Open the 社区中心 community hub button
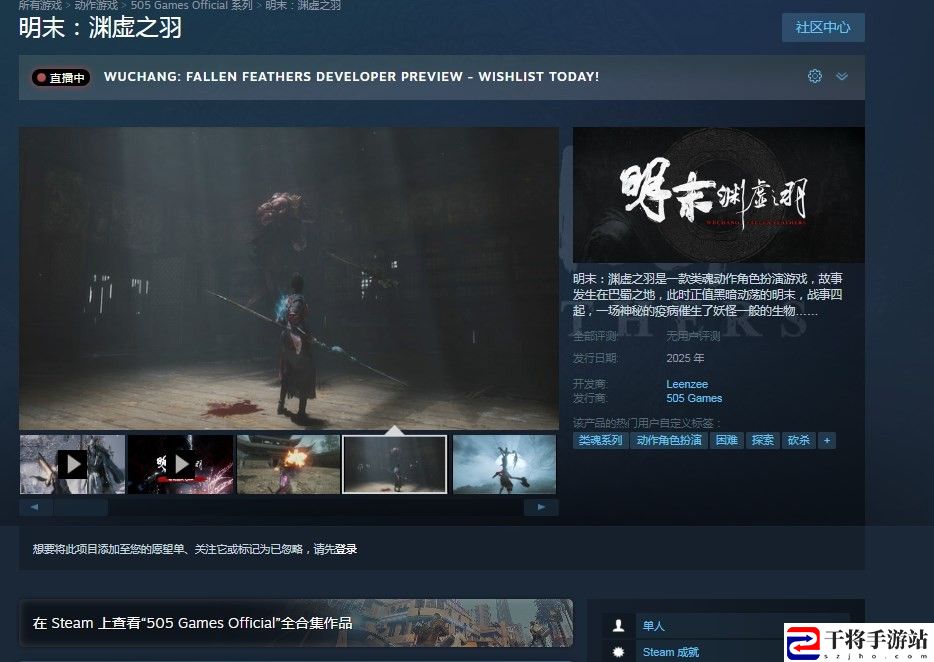This screenshot has height=662, width=934. coord(823,27)
